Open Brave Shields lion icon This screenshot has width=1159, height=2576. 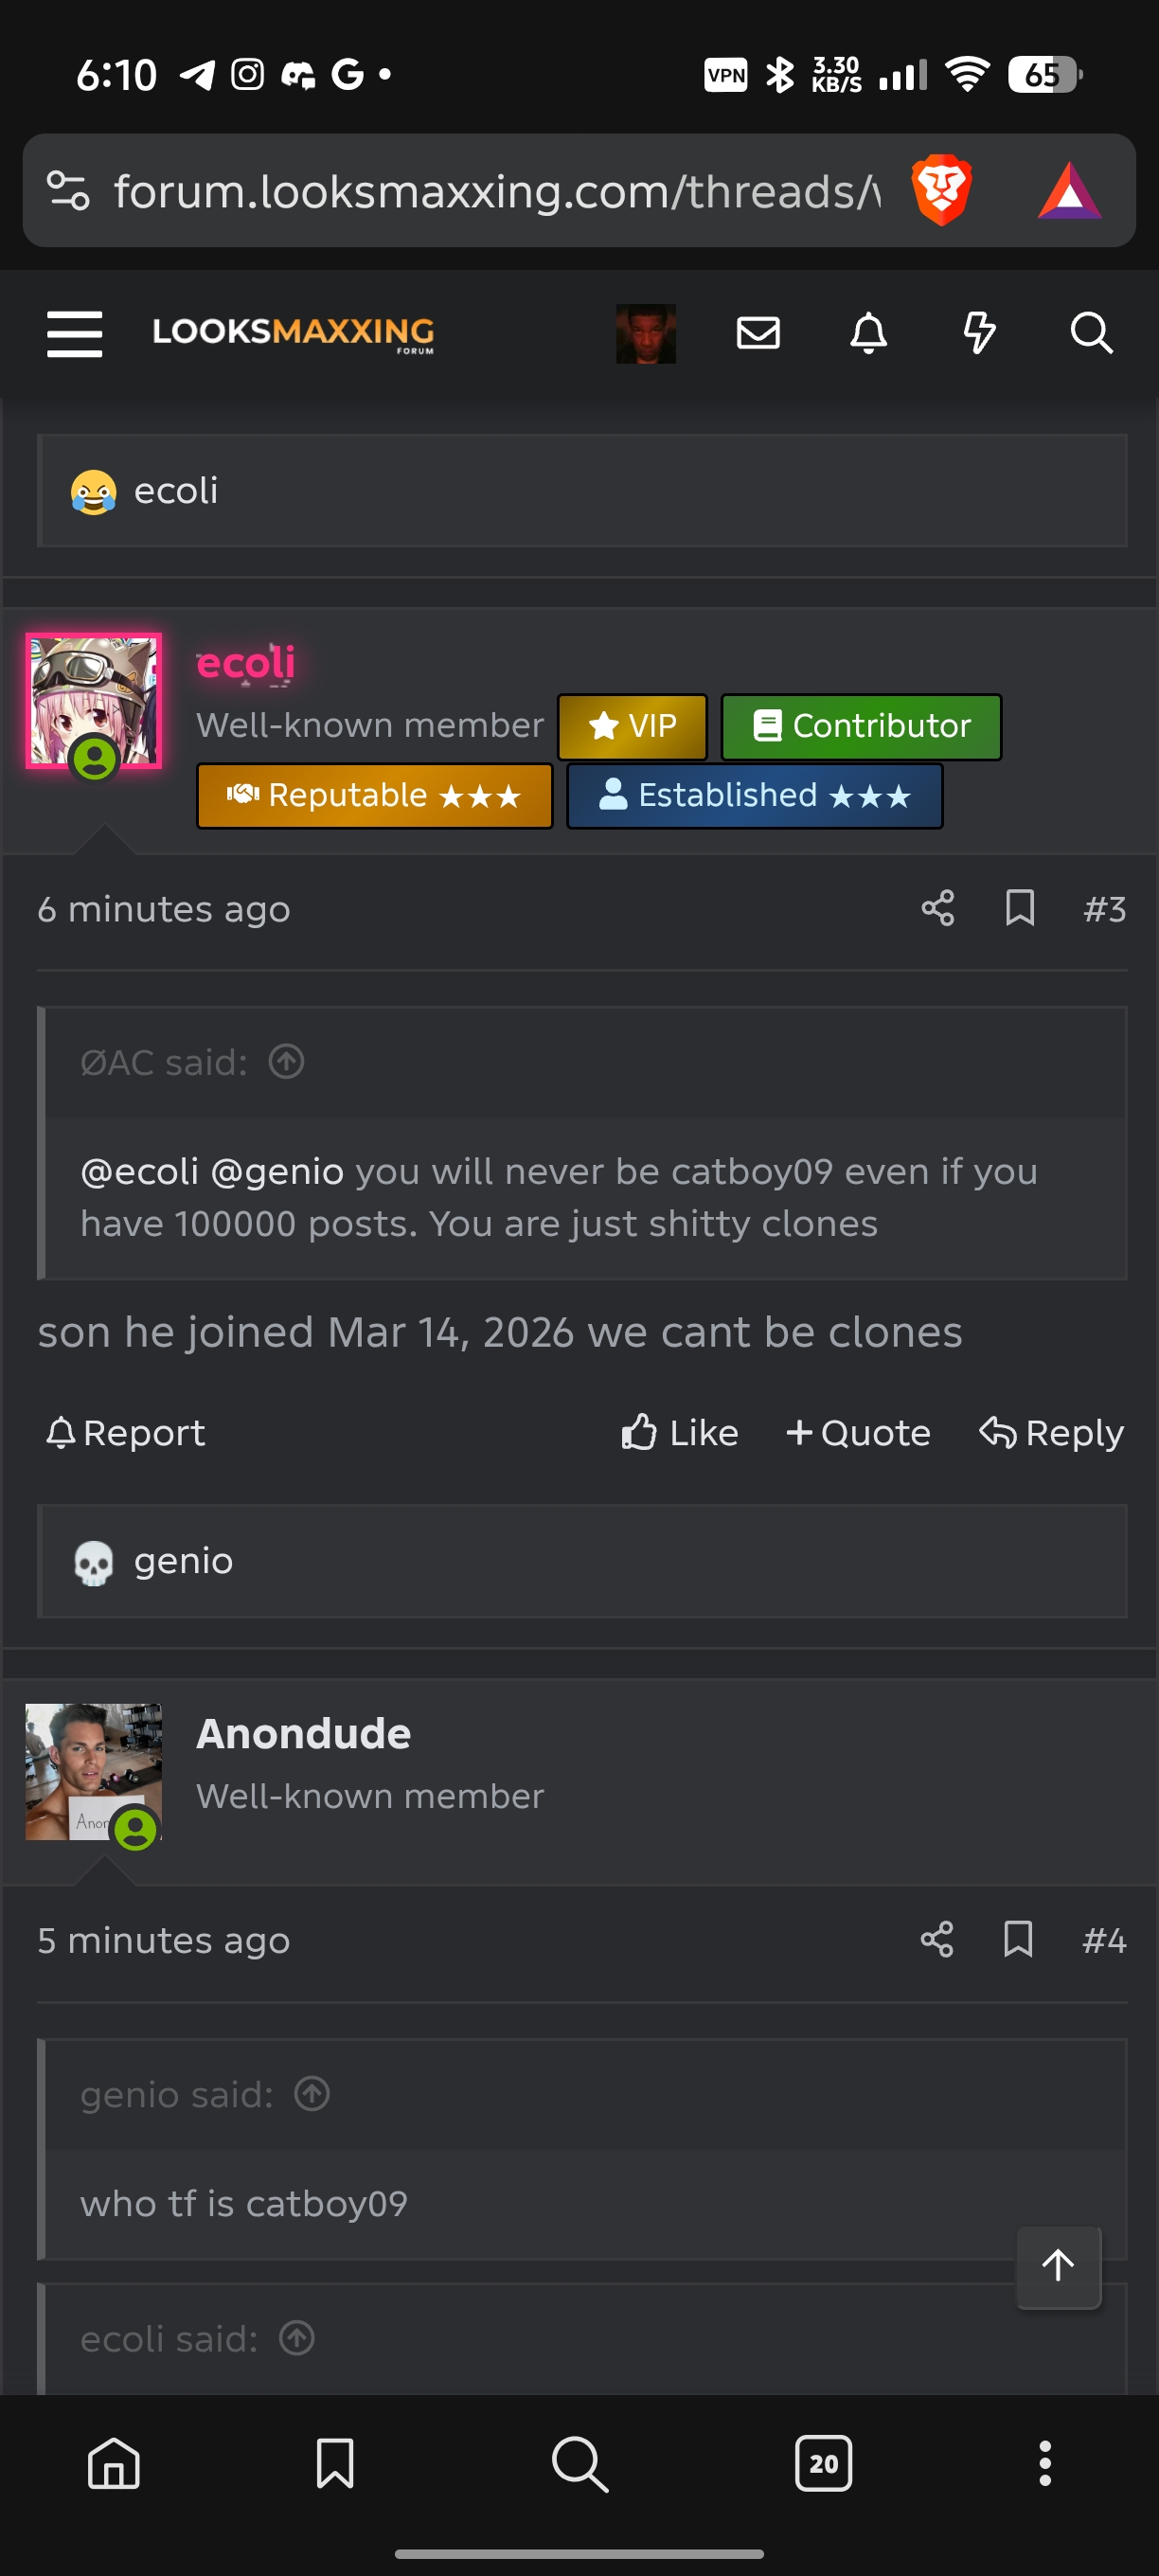coord(942,189)
